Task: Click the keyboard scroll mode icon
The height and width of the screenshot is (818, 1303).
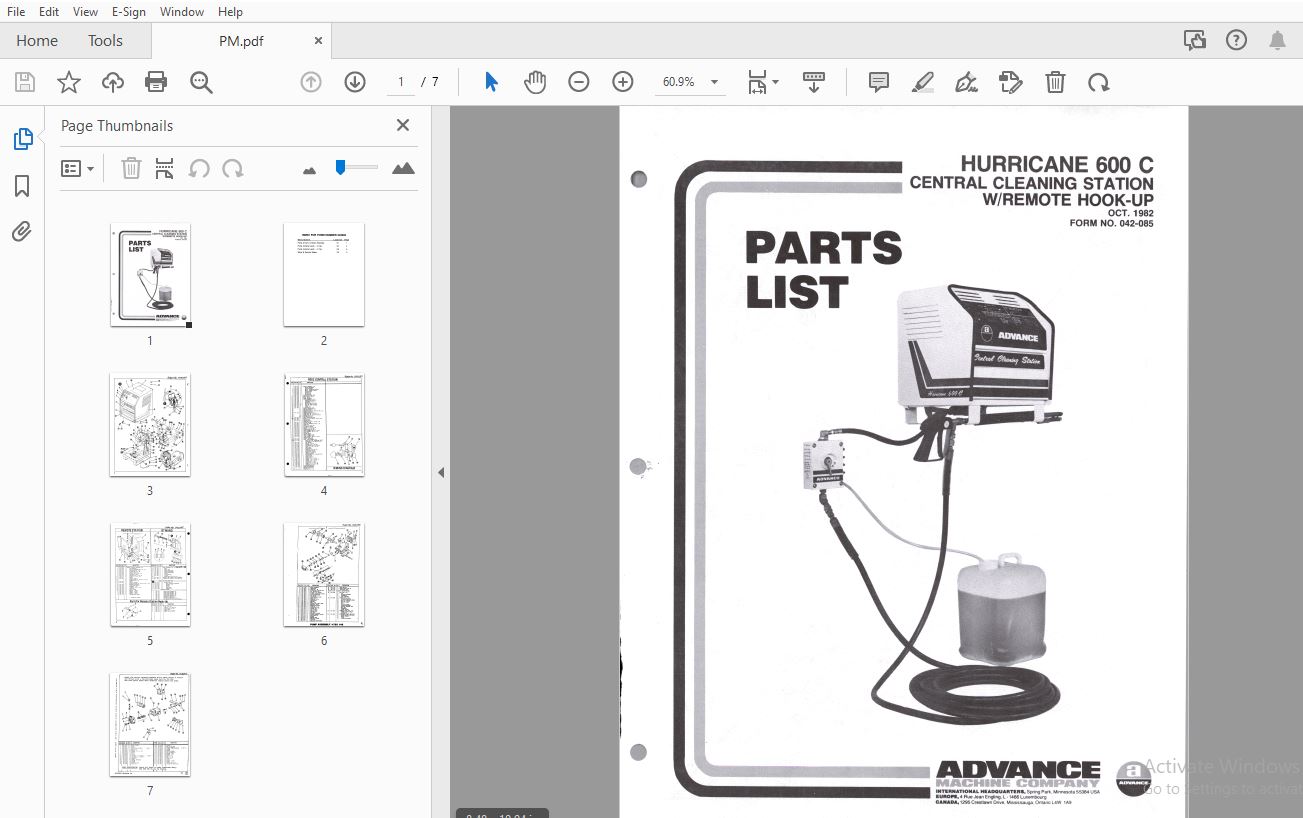Action: pyautogui.click(x=814, y=82)
